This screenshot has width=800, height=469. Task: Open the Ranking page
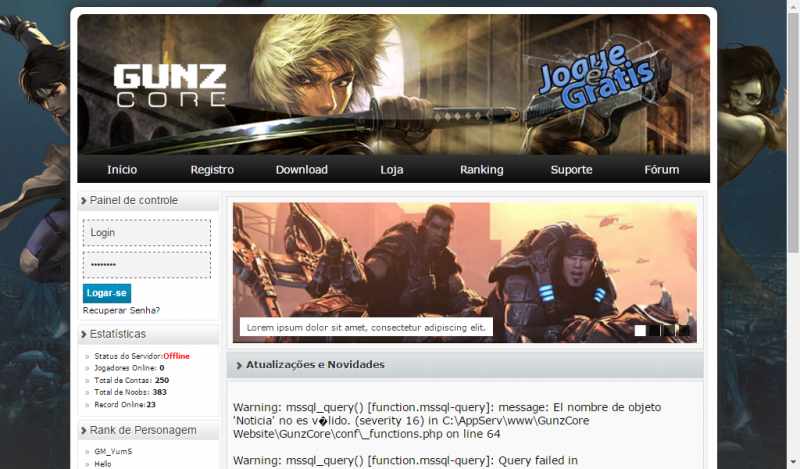tap(482, 169)
